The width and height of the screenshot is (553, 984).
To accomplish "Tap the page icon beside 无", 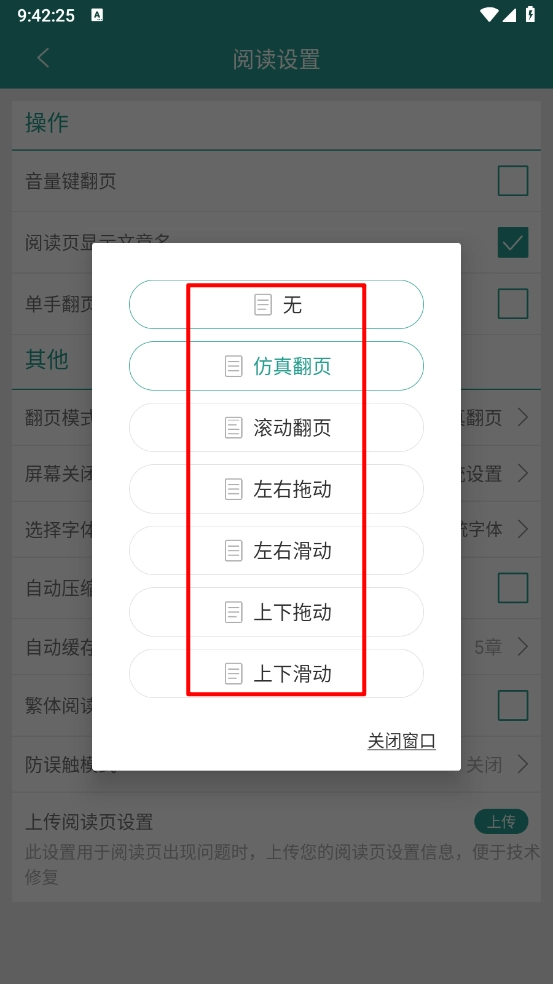I will coord(263,305).
